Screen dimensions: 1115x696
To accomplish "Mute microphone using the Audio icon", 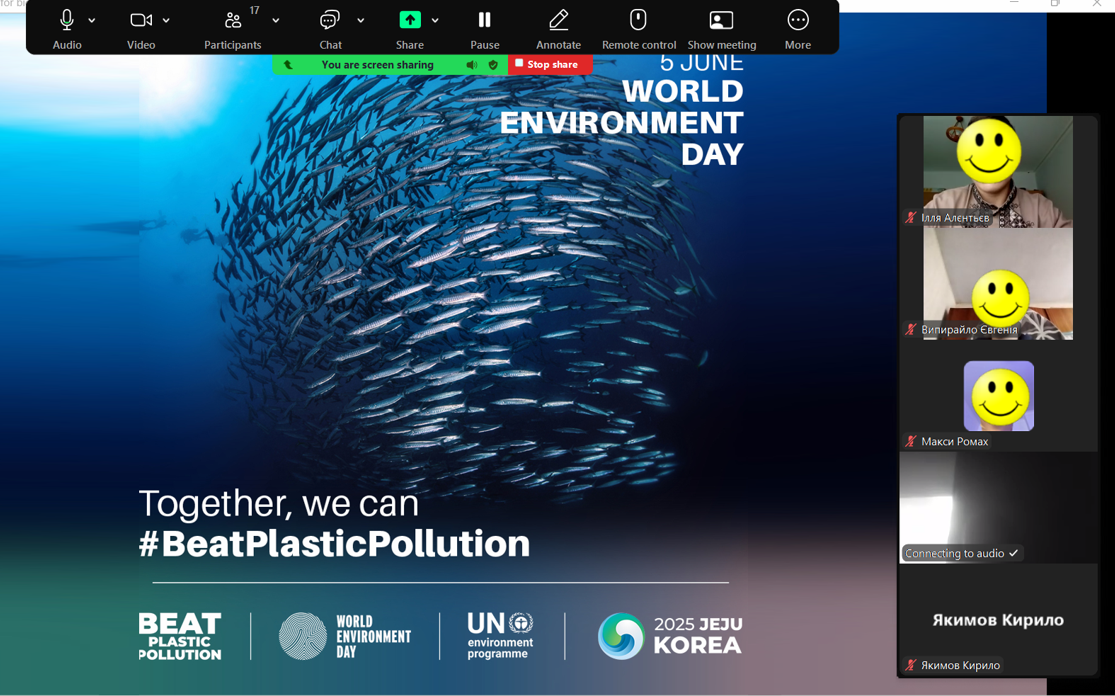I will pyautogui.click(x=66, y=20).
